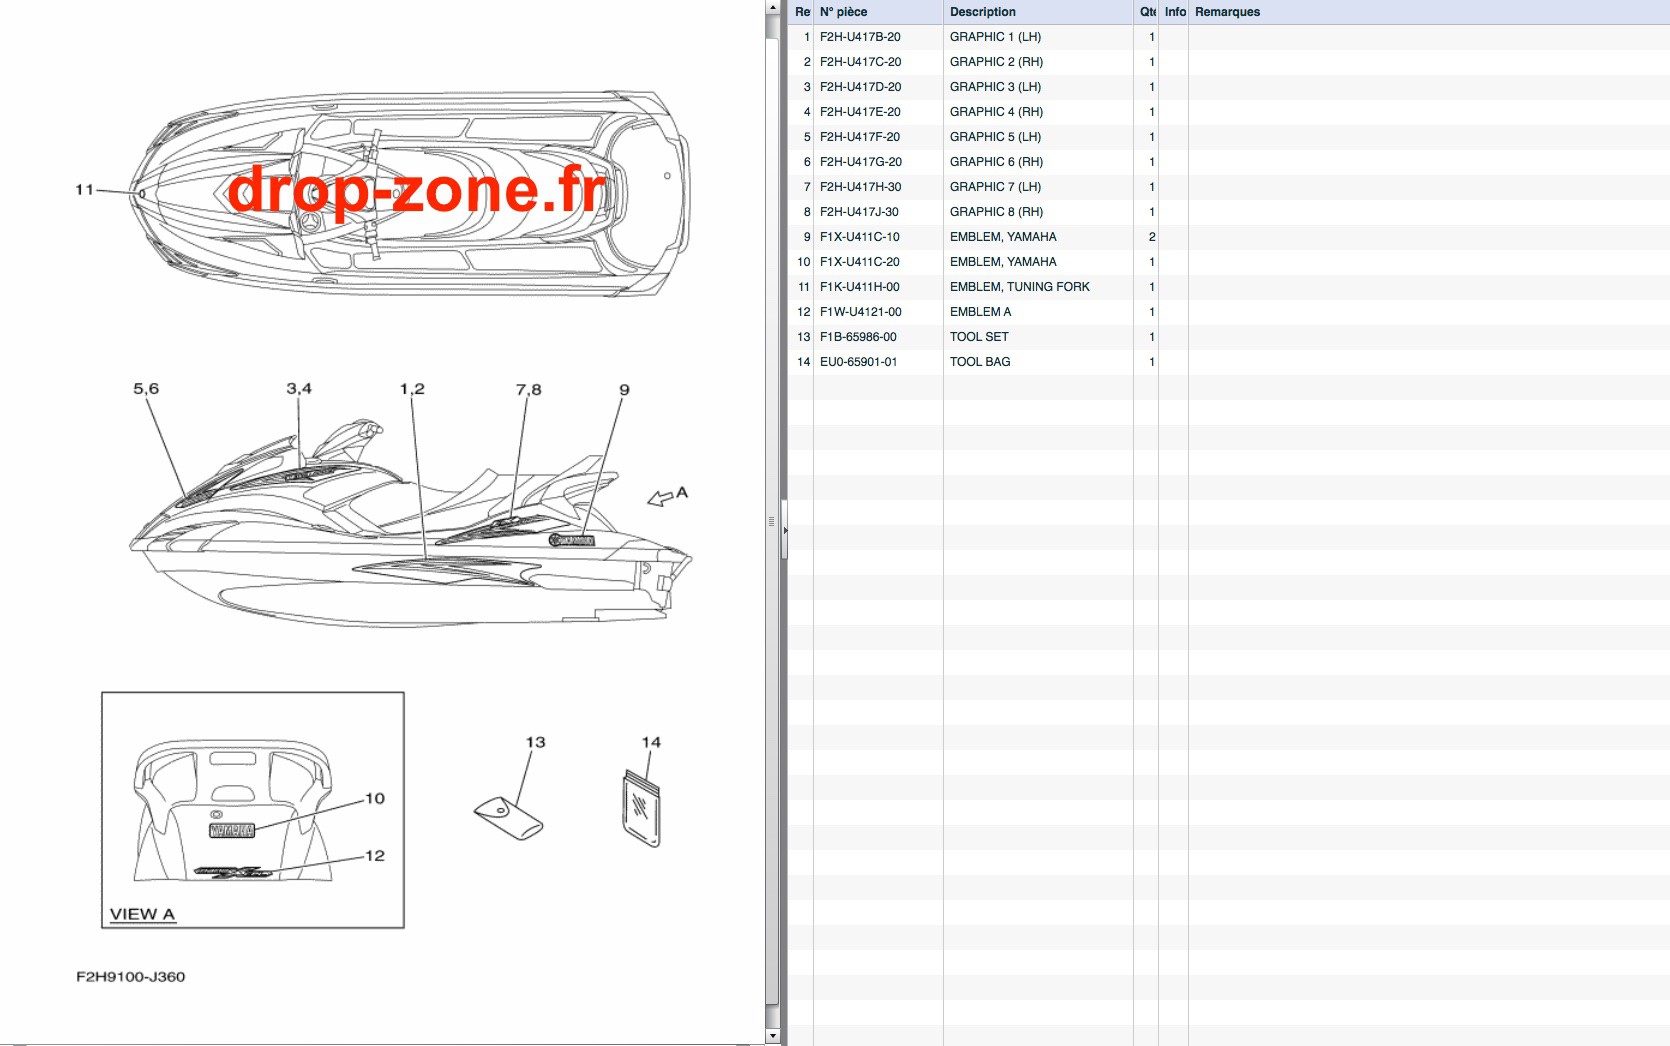The height and width of the screenshot is (1046, 1670).
Task: Click callout number 11 in top-view diagram
Action: (x=84, y=189)
